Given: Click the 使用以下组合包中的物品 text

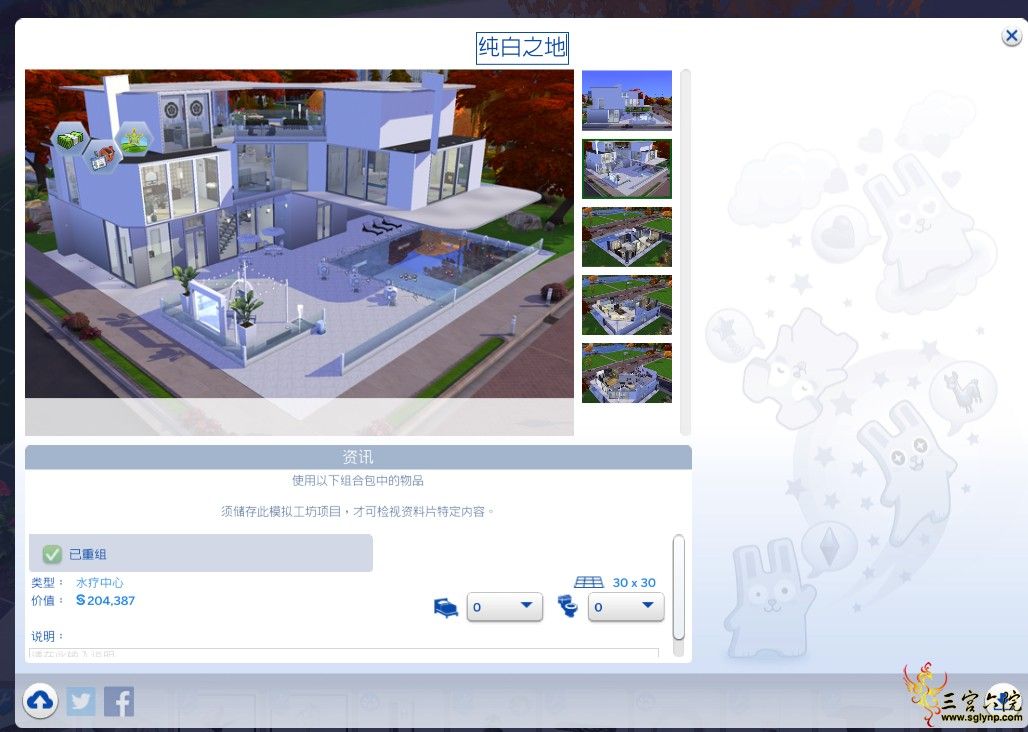Looking at the screenshot, I should [358, 480].
